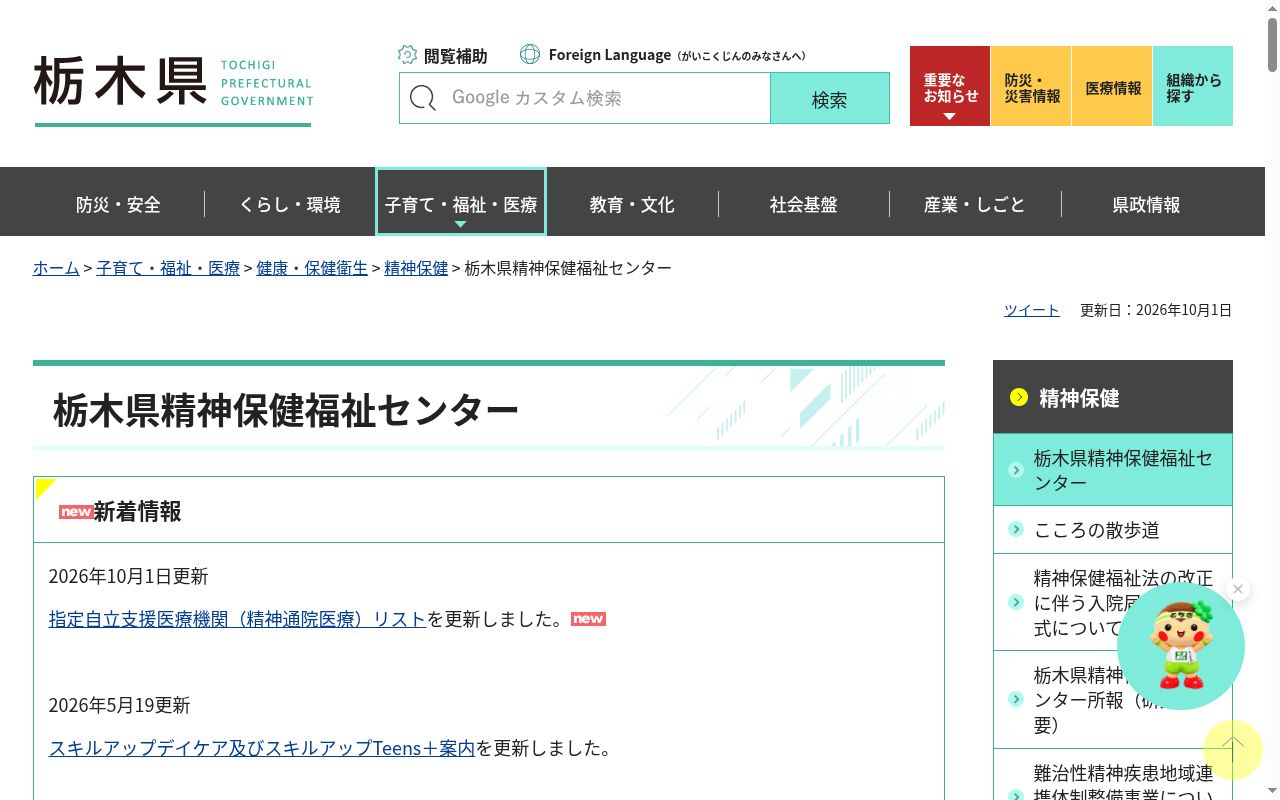Close the mascot chat popup

point(1238,589)
